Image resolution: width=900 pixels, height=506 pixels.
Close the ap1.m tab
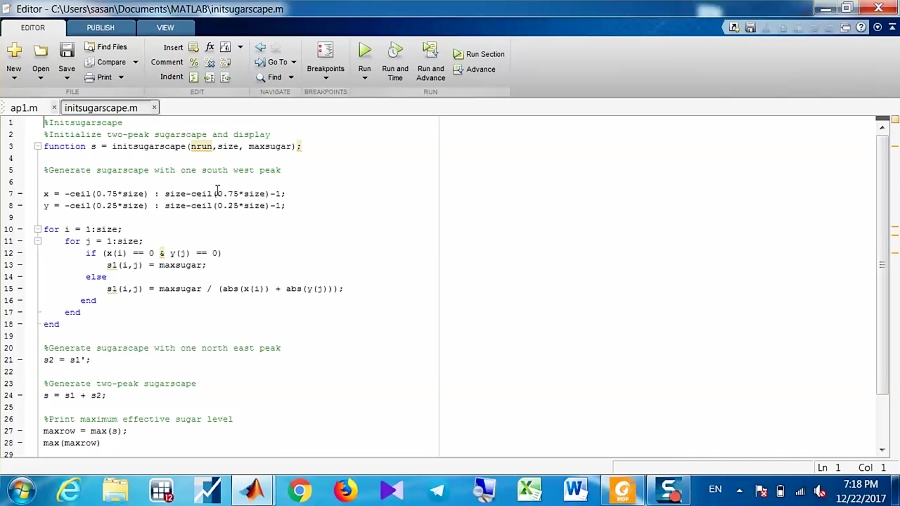click(54, 107)
